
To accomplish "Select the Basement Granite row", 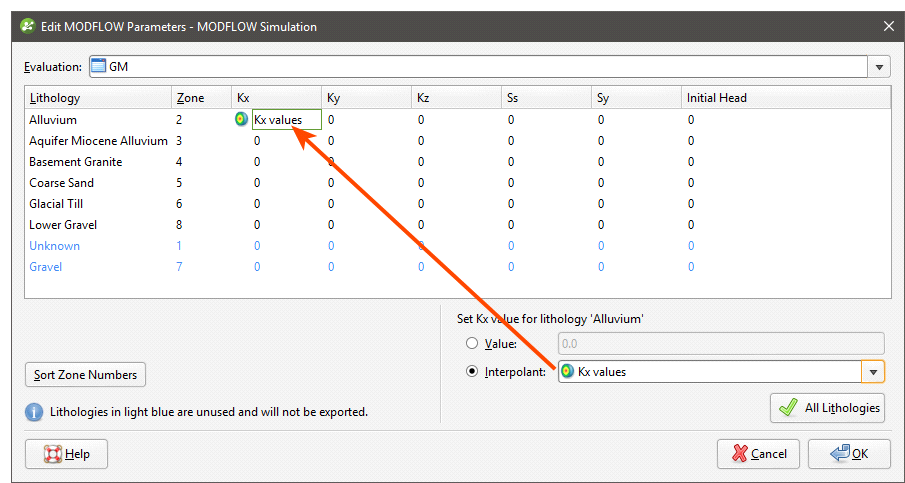I will coord(458,162).
